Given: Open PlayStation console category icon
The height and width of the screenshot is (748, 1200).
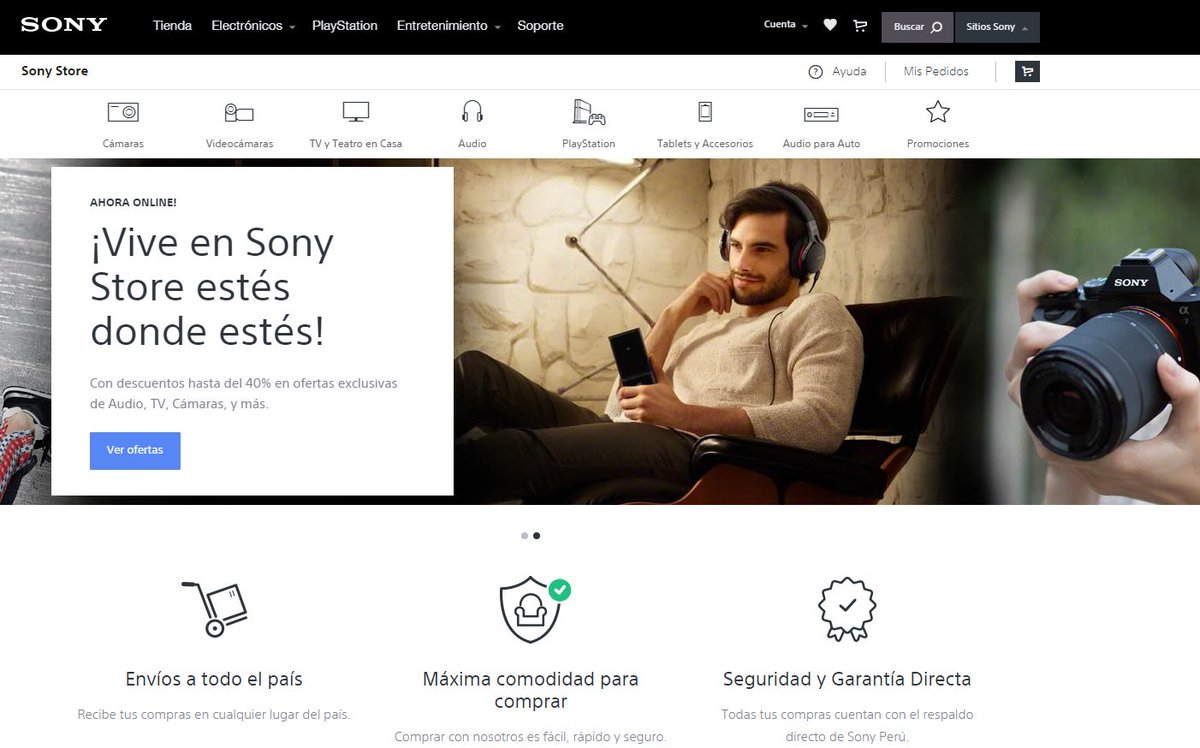Looking at the screenshot, I should point(589,111).
